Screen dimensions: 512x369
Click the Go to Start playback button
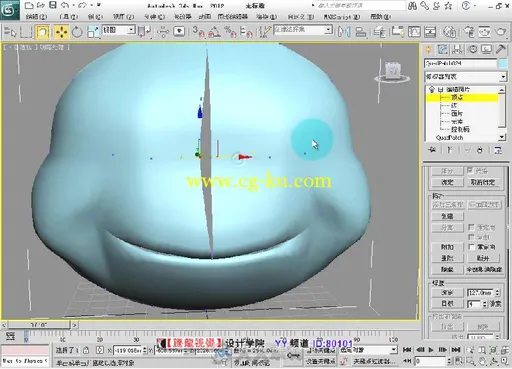pos(407,350)
